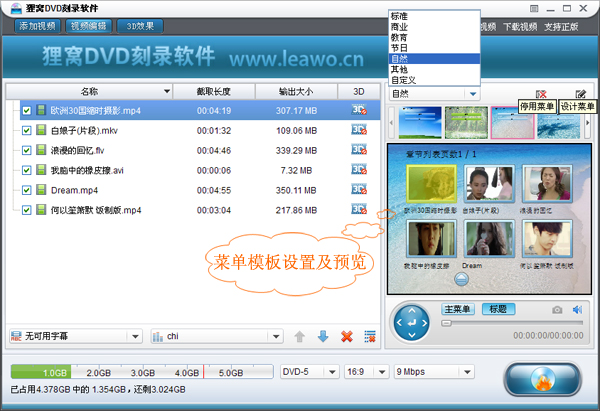Click the preview playback progress slider
This screenshot has width=600, height=411.
(512, 323)
